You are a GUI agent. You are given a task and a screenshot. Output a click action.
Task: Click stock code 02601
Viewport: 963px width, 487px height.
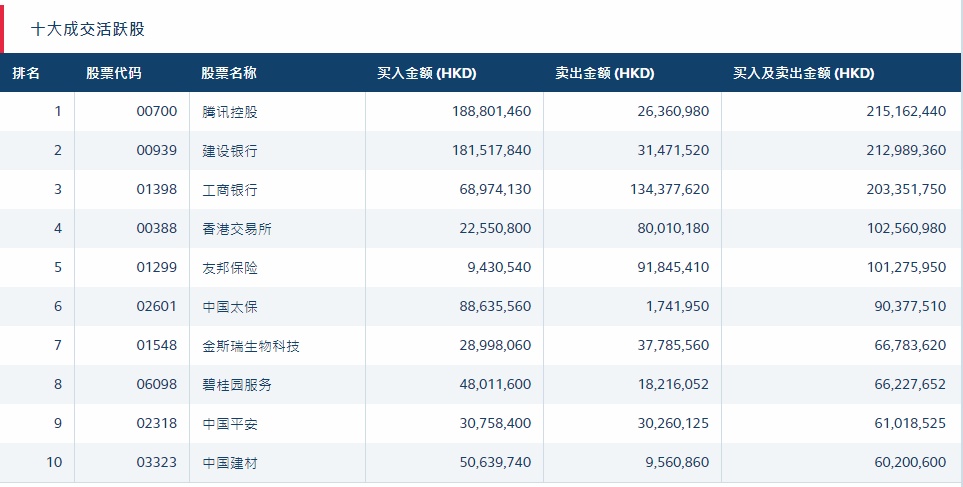(156, 307)
